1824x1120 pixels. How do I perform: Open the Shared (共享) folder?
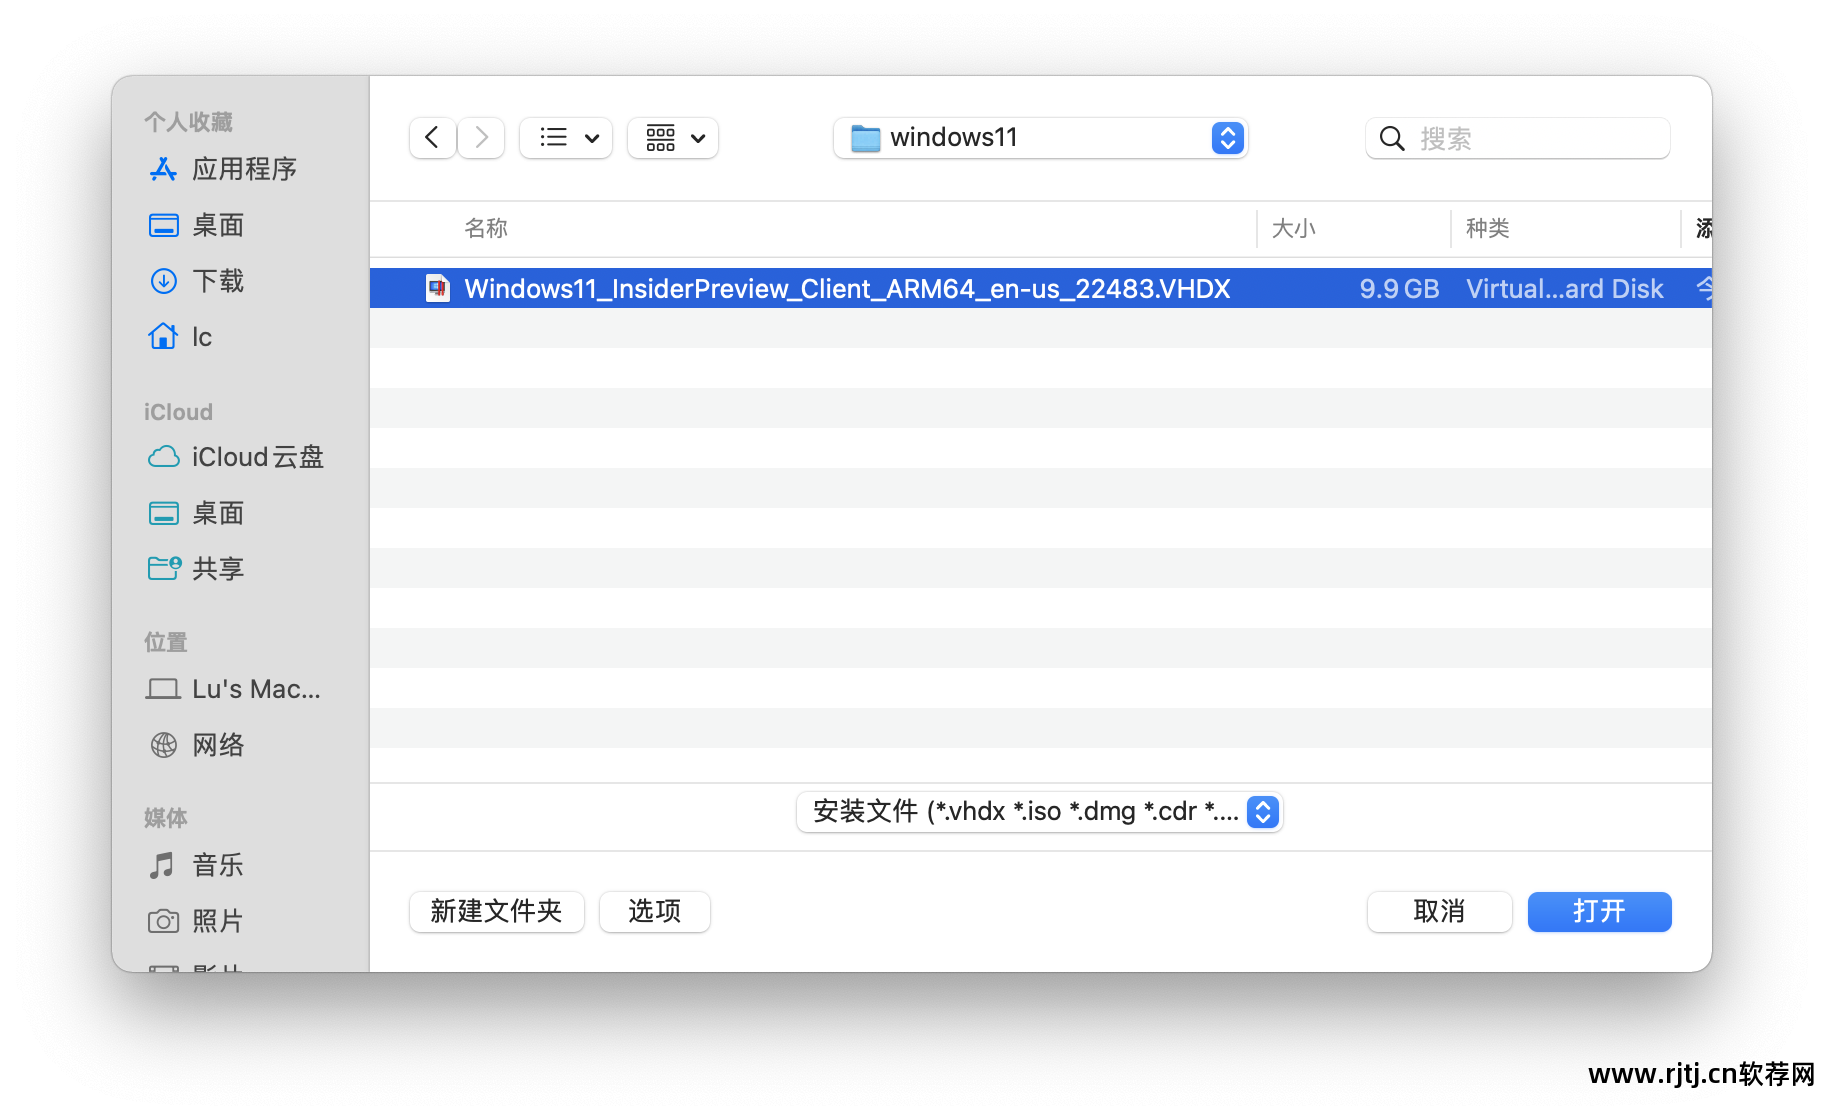click(197, 569)
